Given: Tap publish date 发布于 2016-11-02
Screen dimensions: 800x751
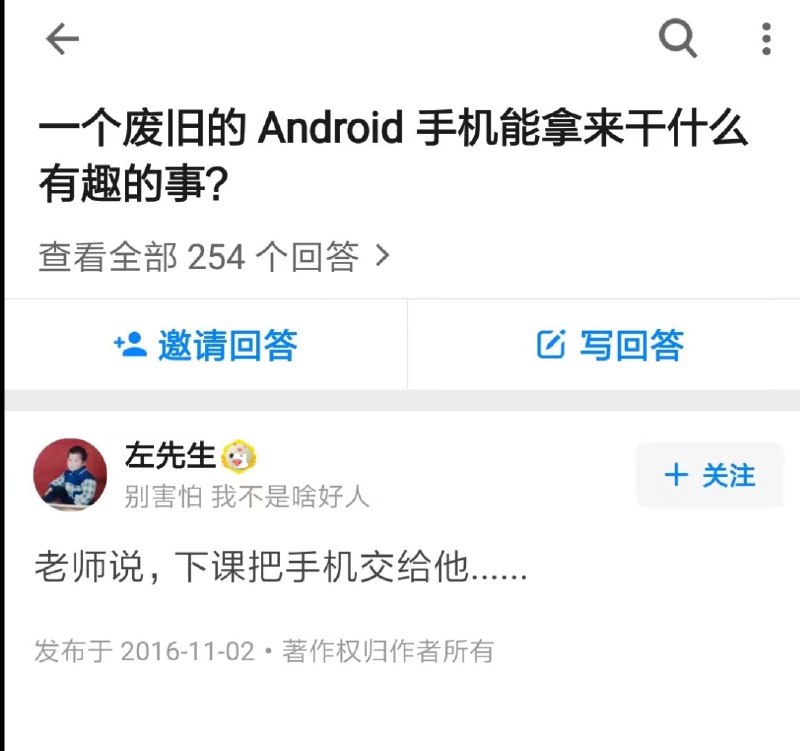Looking at the screenshot, I should [x=144, y=651].
